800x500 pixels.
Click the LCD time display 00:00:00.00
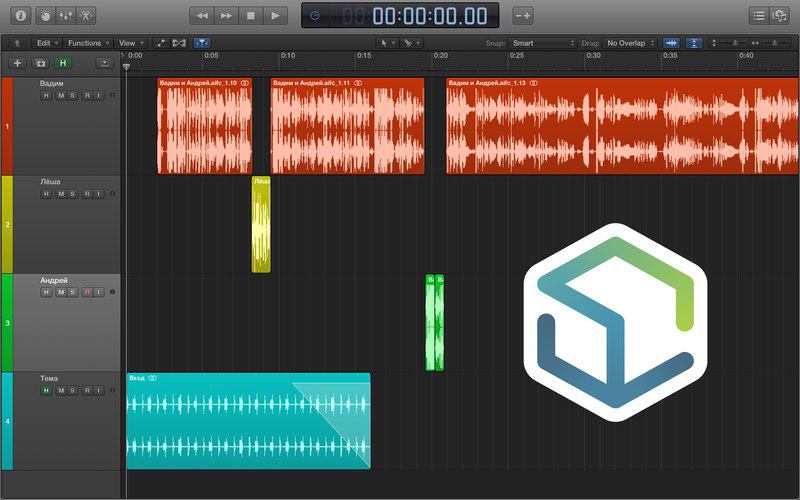(x=430, y=16)
